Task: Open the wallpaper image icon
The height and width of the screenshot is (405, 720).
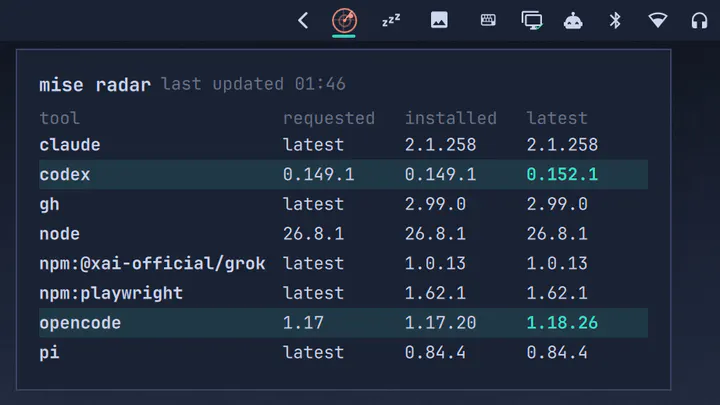Action: coord(439,20)
